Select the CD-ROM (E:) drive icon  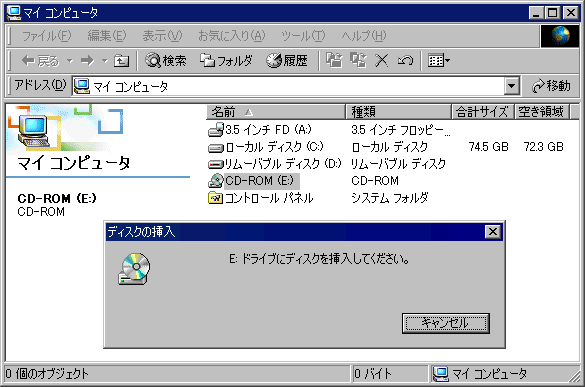pyautogui.click(x=216, y=181)
